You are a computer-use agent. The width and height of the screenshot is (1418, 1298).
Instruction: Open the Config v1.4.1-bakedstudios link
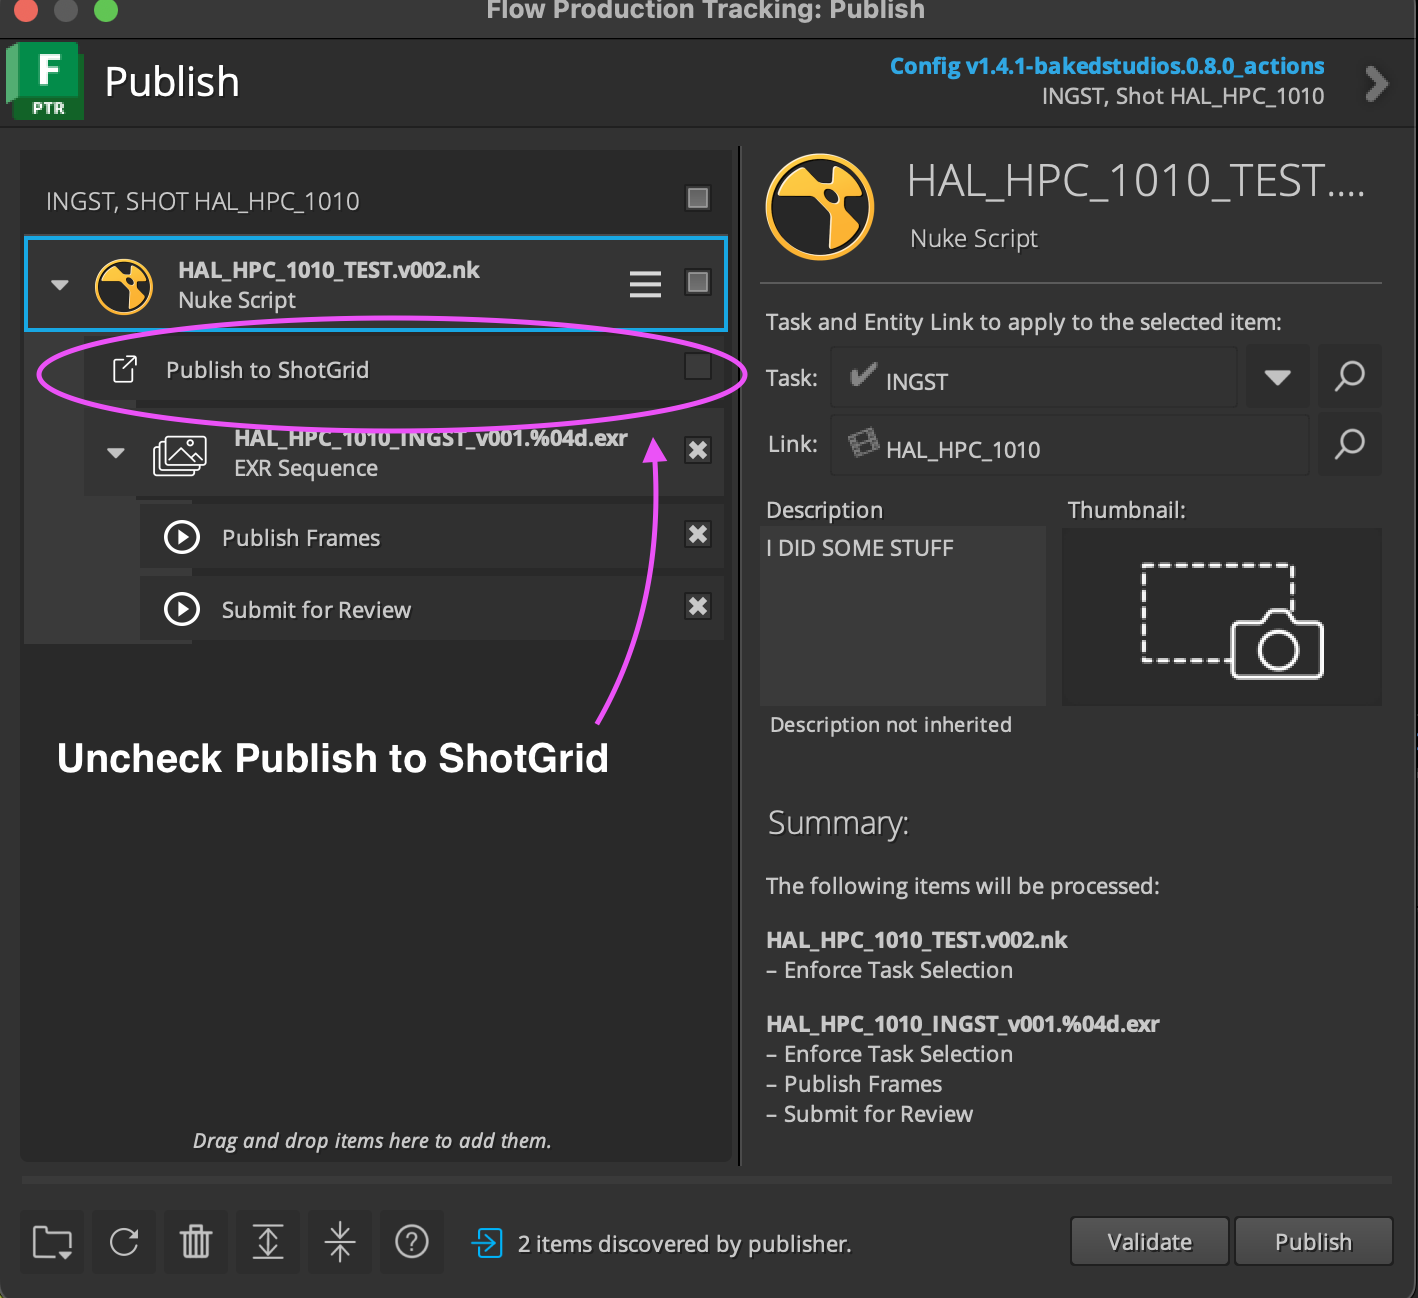click(1106, 66)
